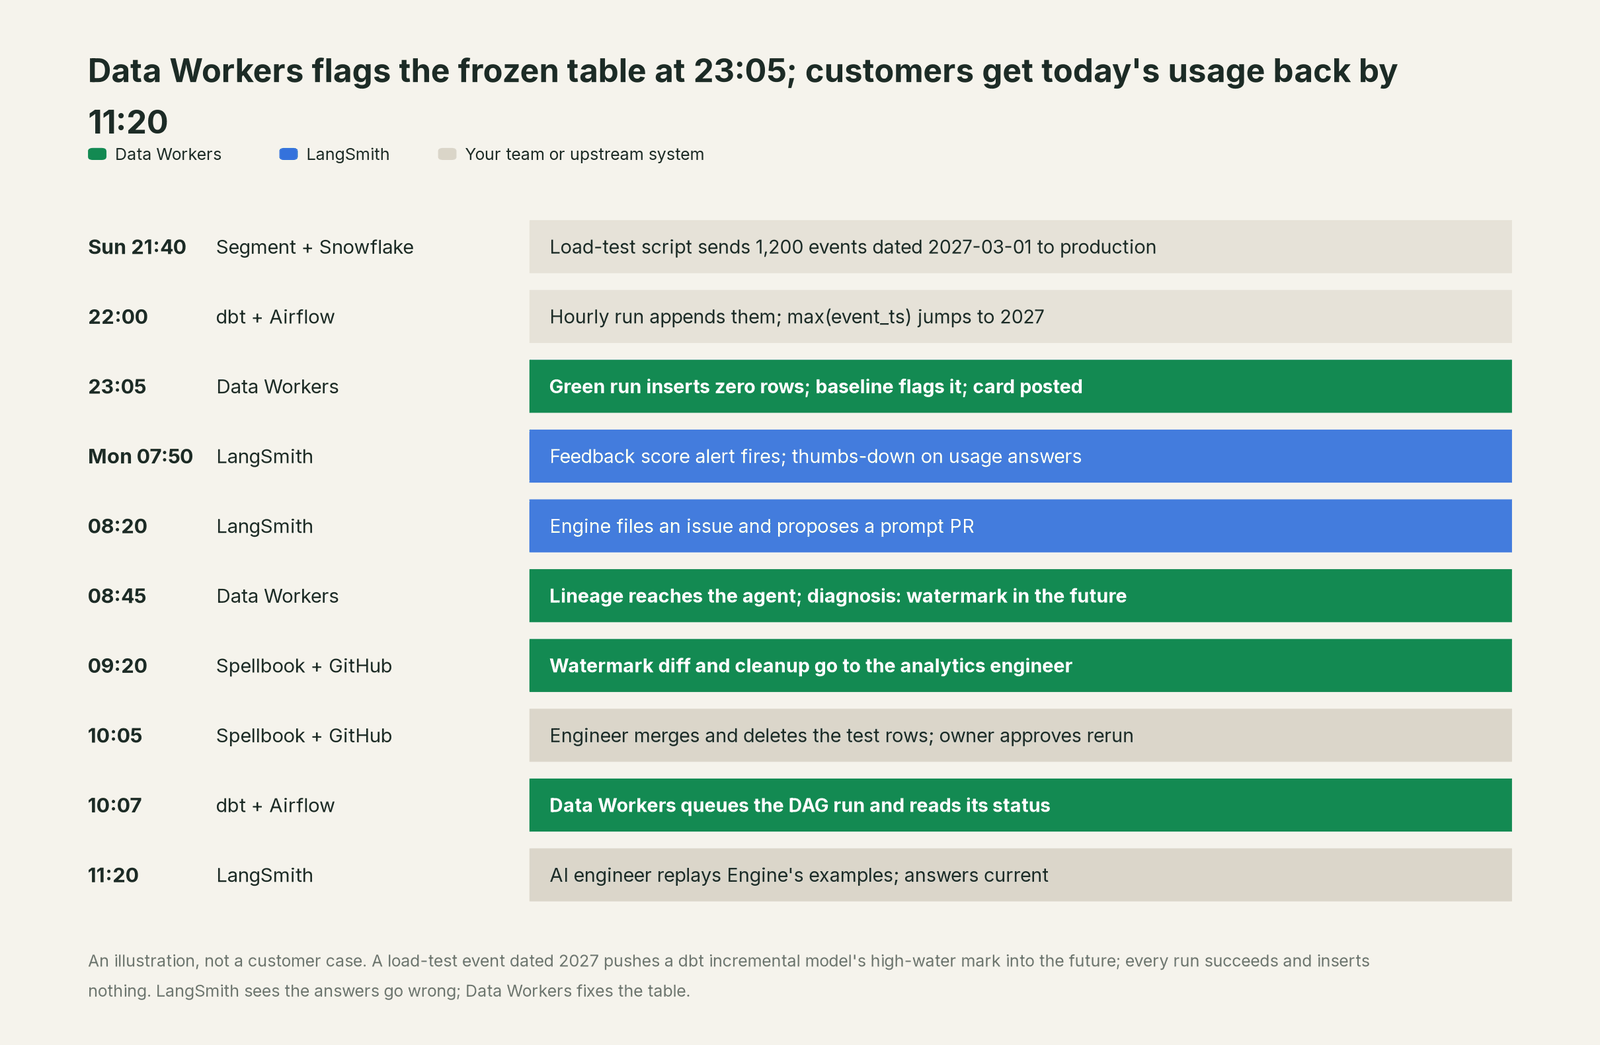The image size is (1600, 1045).
Task: Click the 'LangSmith' label in the Mon 07:50 row
Action: 265,456
